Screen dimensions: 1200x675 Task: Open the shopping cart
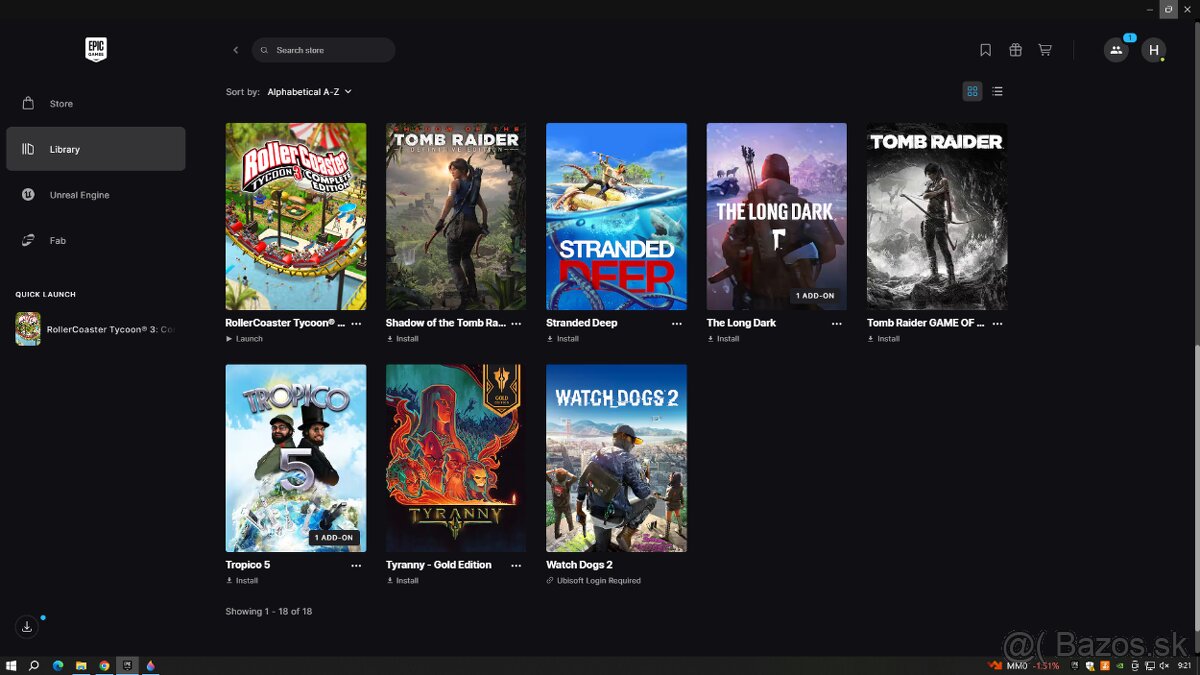tap(1045, 50)
